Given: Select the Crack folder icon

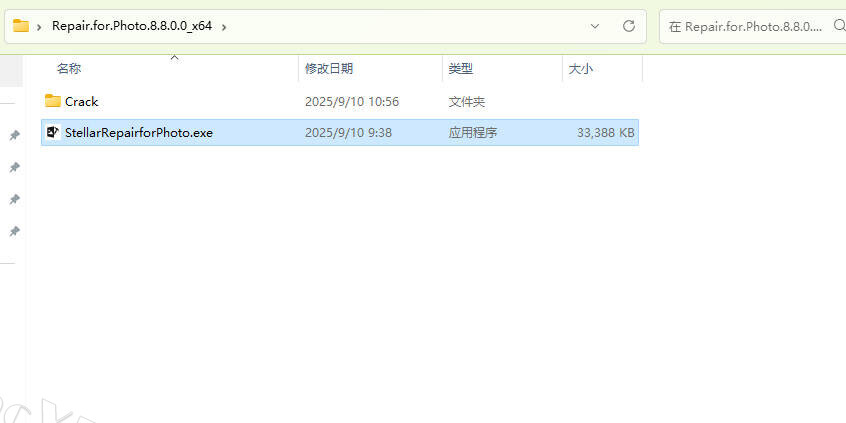Looking at the screenshot, I should coord(52,101).
